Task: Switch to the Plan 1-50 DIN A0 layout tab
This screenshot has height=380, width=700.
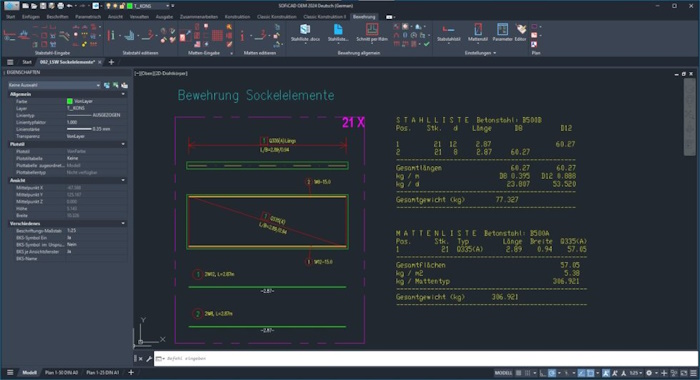Action: pos(61,372)
